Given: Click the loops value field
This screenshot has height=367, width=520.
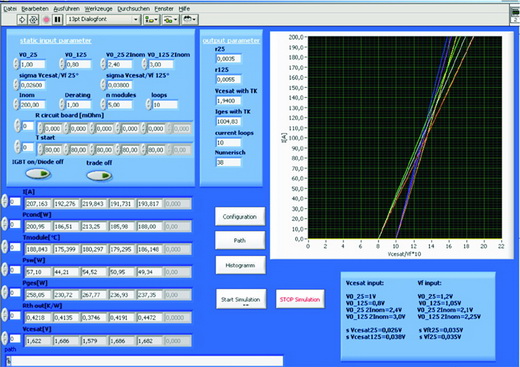Looking at the screenshot, I should (x=165, y=105).
